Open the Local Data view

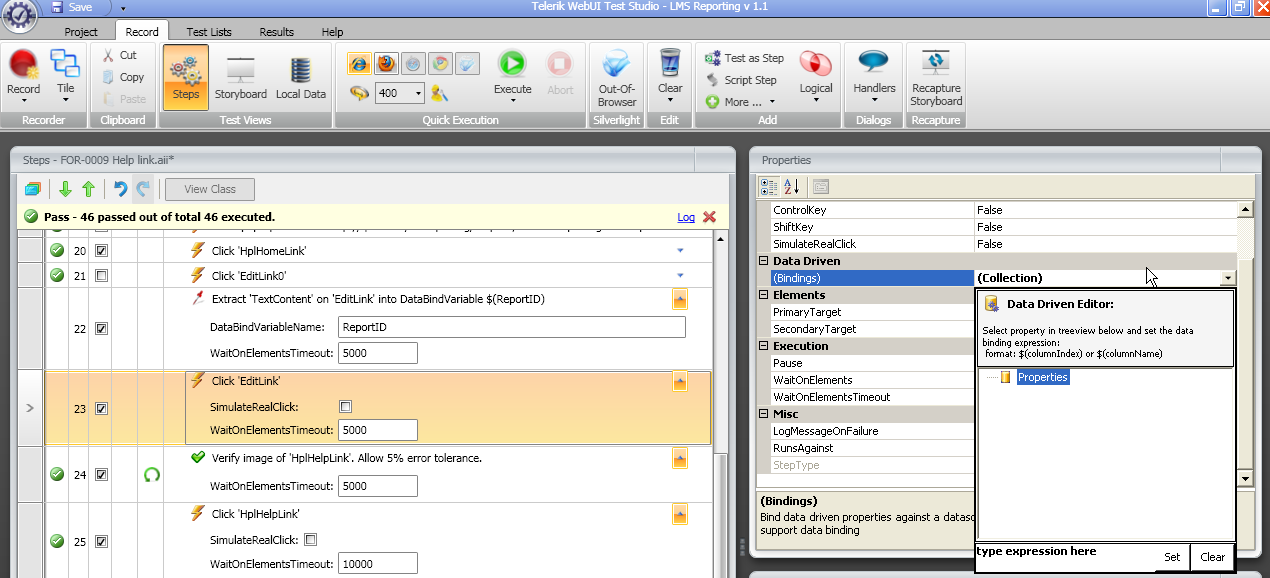300,77
